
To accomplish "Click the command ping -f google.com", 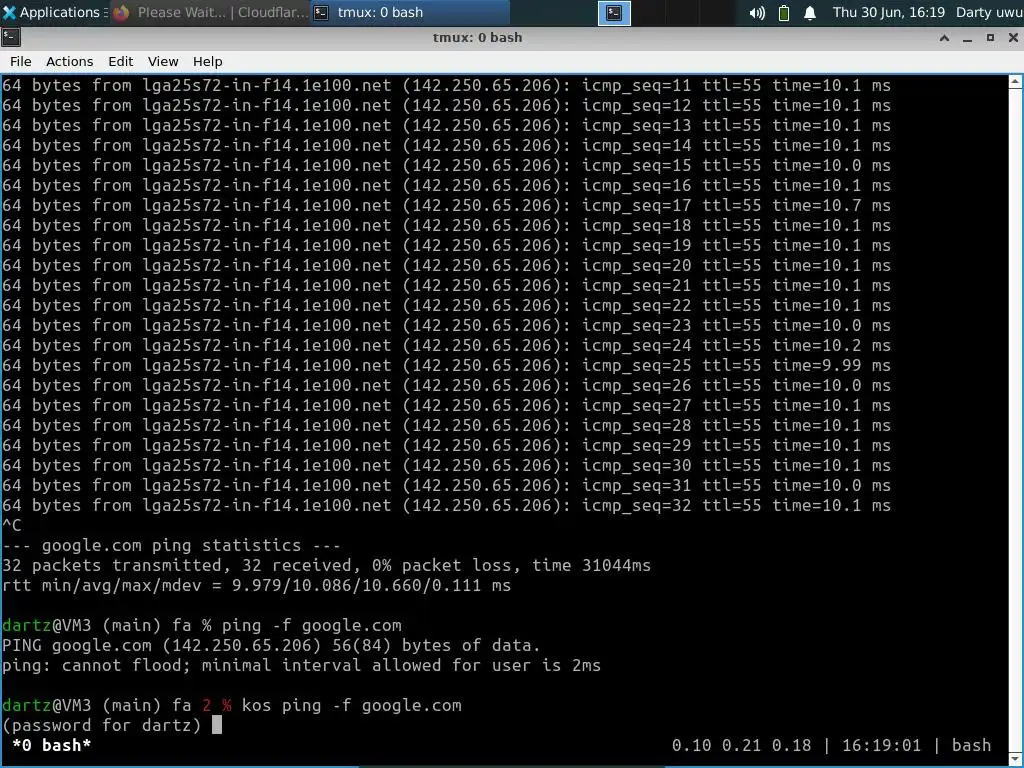I will tap(312, 626).
